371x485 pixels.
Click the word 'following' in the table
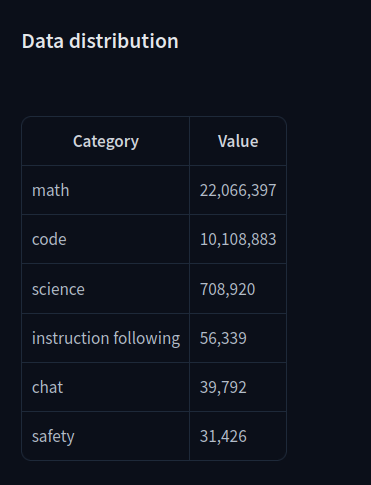coord(147,339)
